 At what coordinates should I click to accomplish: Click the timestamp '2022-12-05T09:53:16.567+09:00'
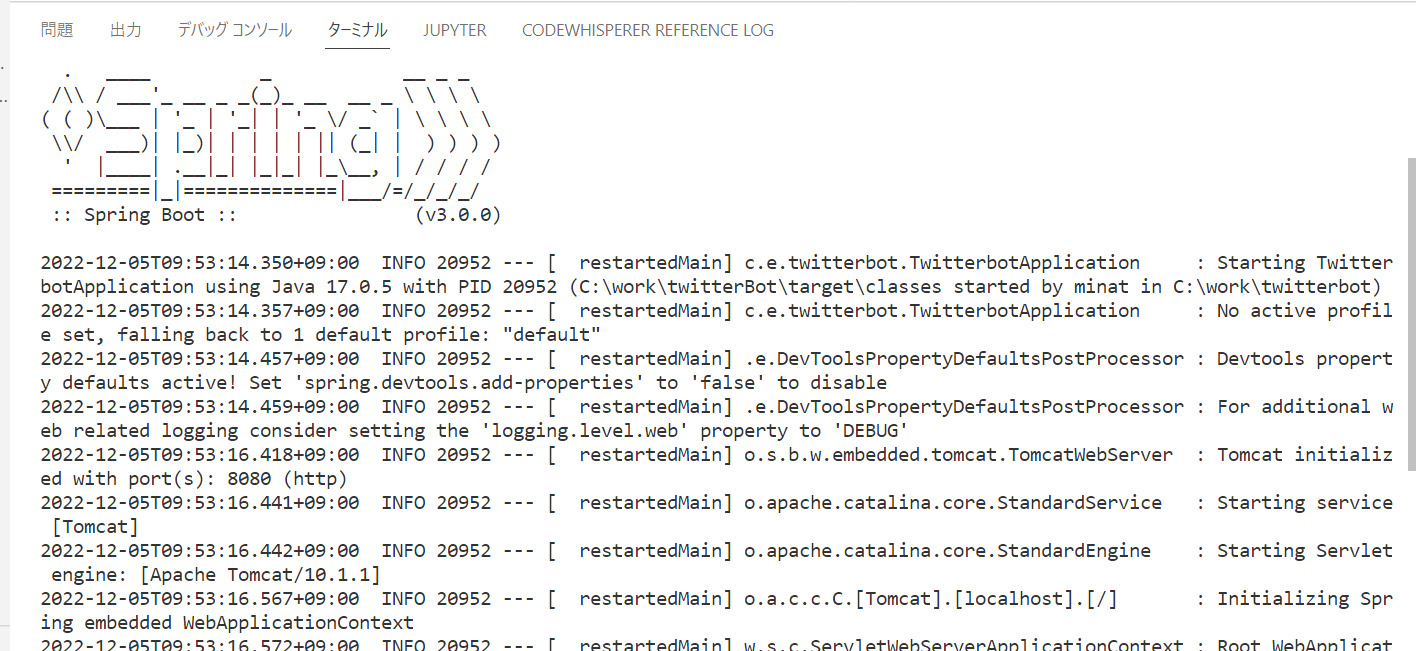(x=200, y=599)
